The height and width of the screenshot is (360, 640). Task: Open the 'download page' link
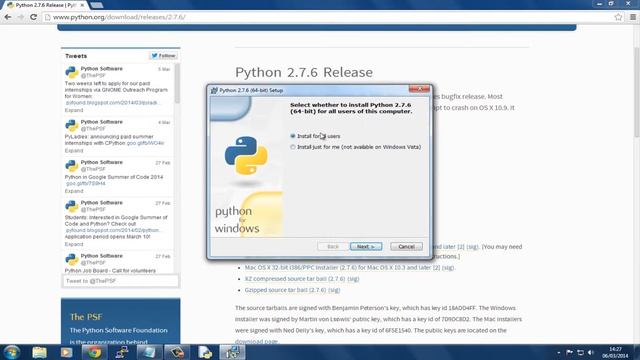[x=256, y=341]
